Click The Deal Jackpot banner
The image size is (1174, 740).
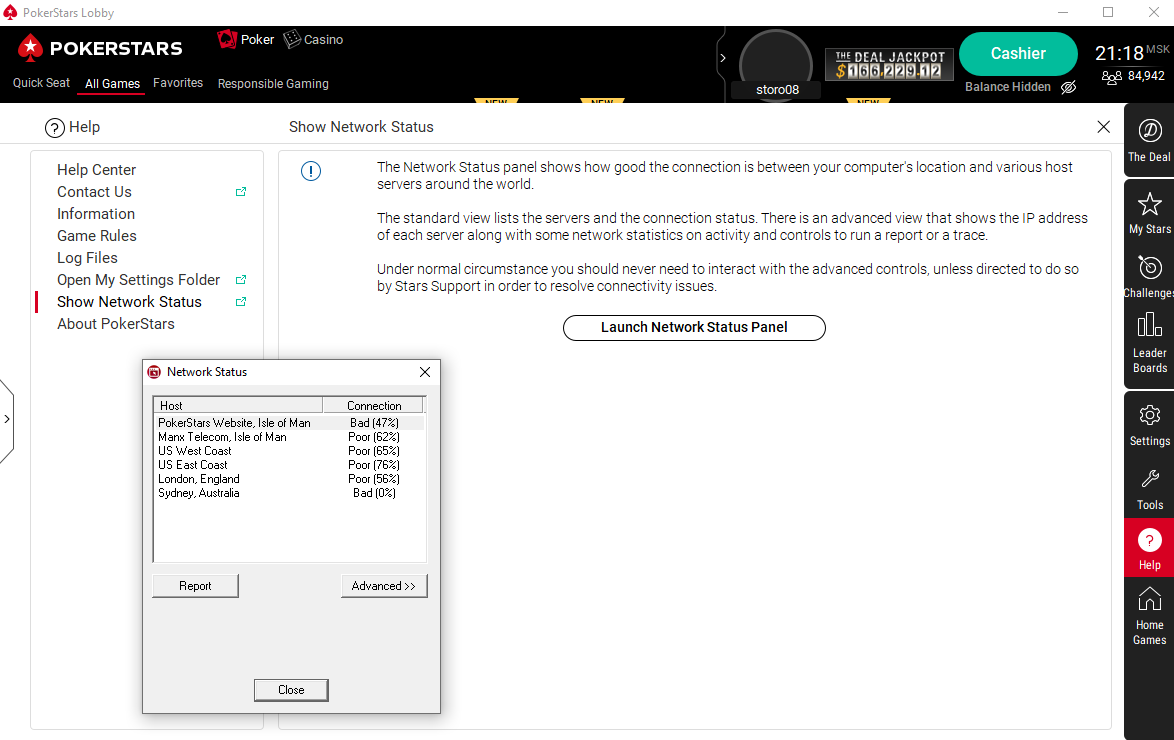889,65
